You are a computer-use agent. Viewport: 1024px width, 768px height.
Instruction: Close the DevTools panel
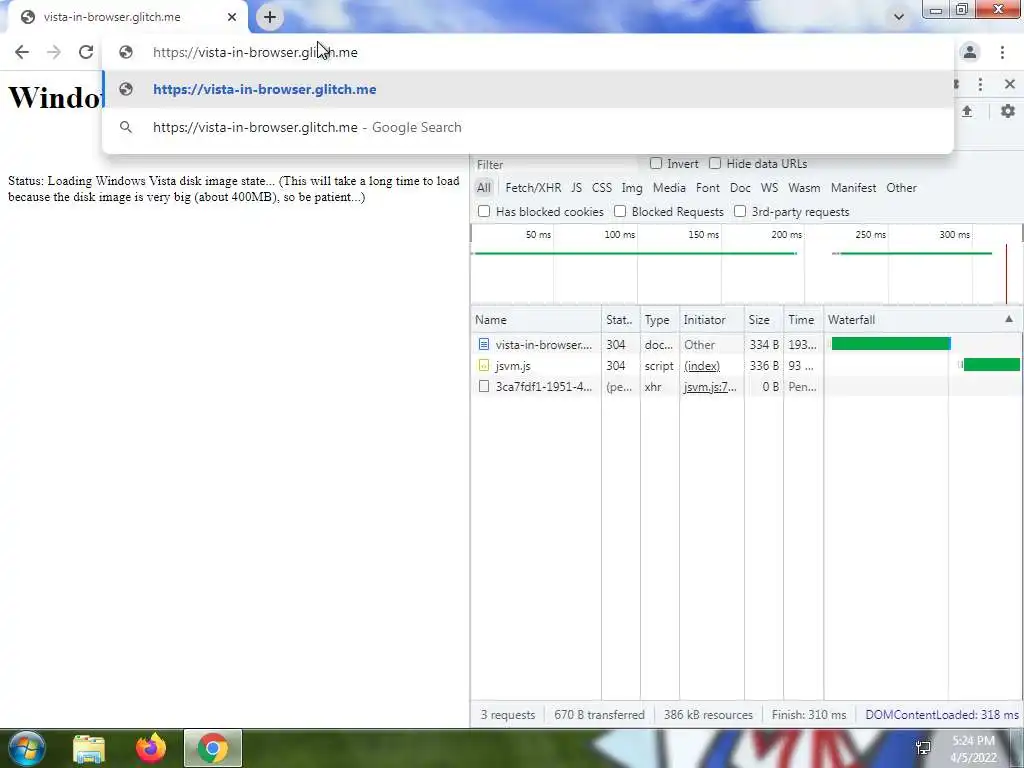1010,84
